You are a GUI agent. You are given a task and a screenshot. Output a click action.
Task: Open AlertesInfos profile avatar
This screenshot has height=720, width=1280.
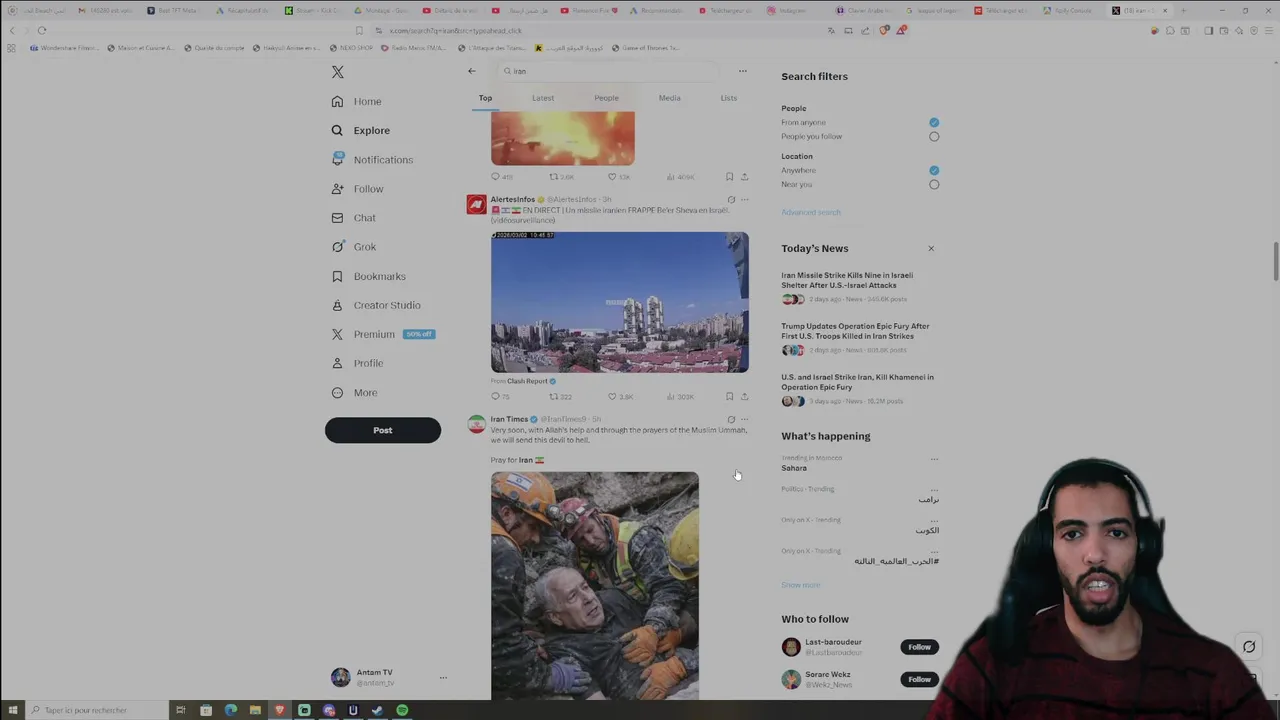pyautogui.click(x=476, y=205)
